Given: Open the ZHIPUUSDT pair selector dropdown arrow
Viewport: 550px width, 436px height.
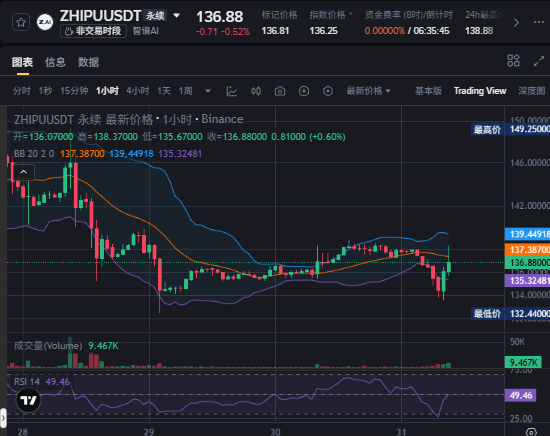Looking at the screenshot, I should click(x=176, y=15).
